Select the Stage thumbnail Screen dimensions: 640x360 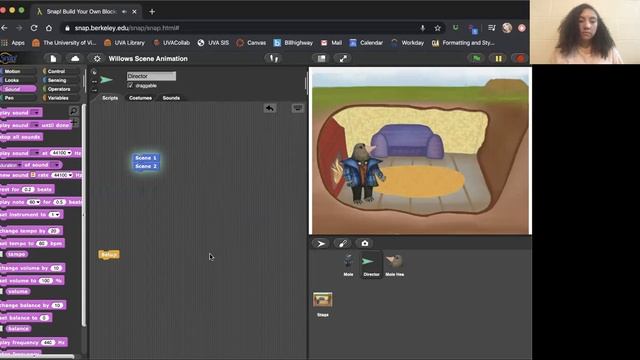tap(322, 304)
